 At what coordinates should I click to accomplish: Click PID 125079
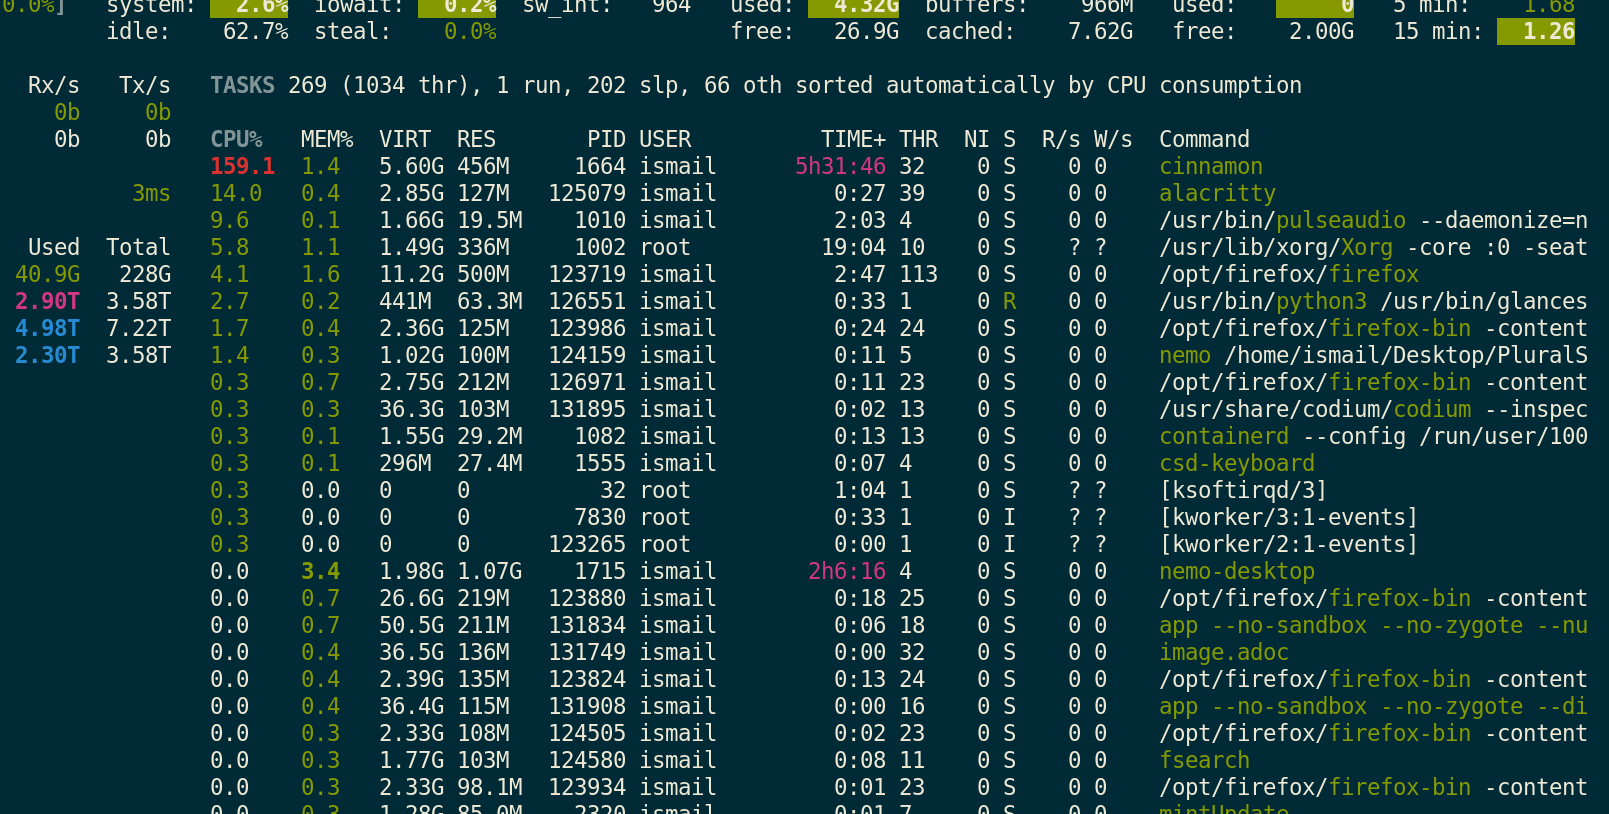(x=587, y=193)
